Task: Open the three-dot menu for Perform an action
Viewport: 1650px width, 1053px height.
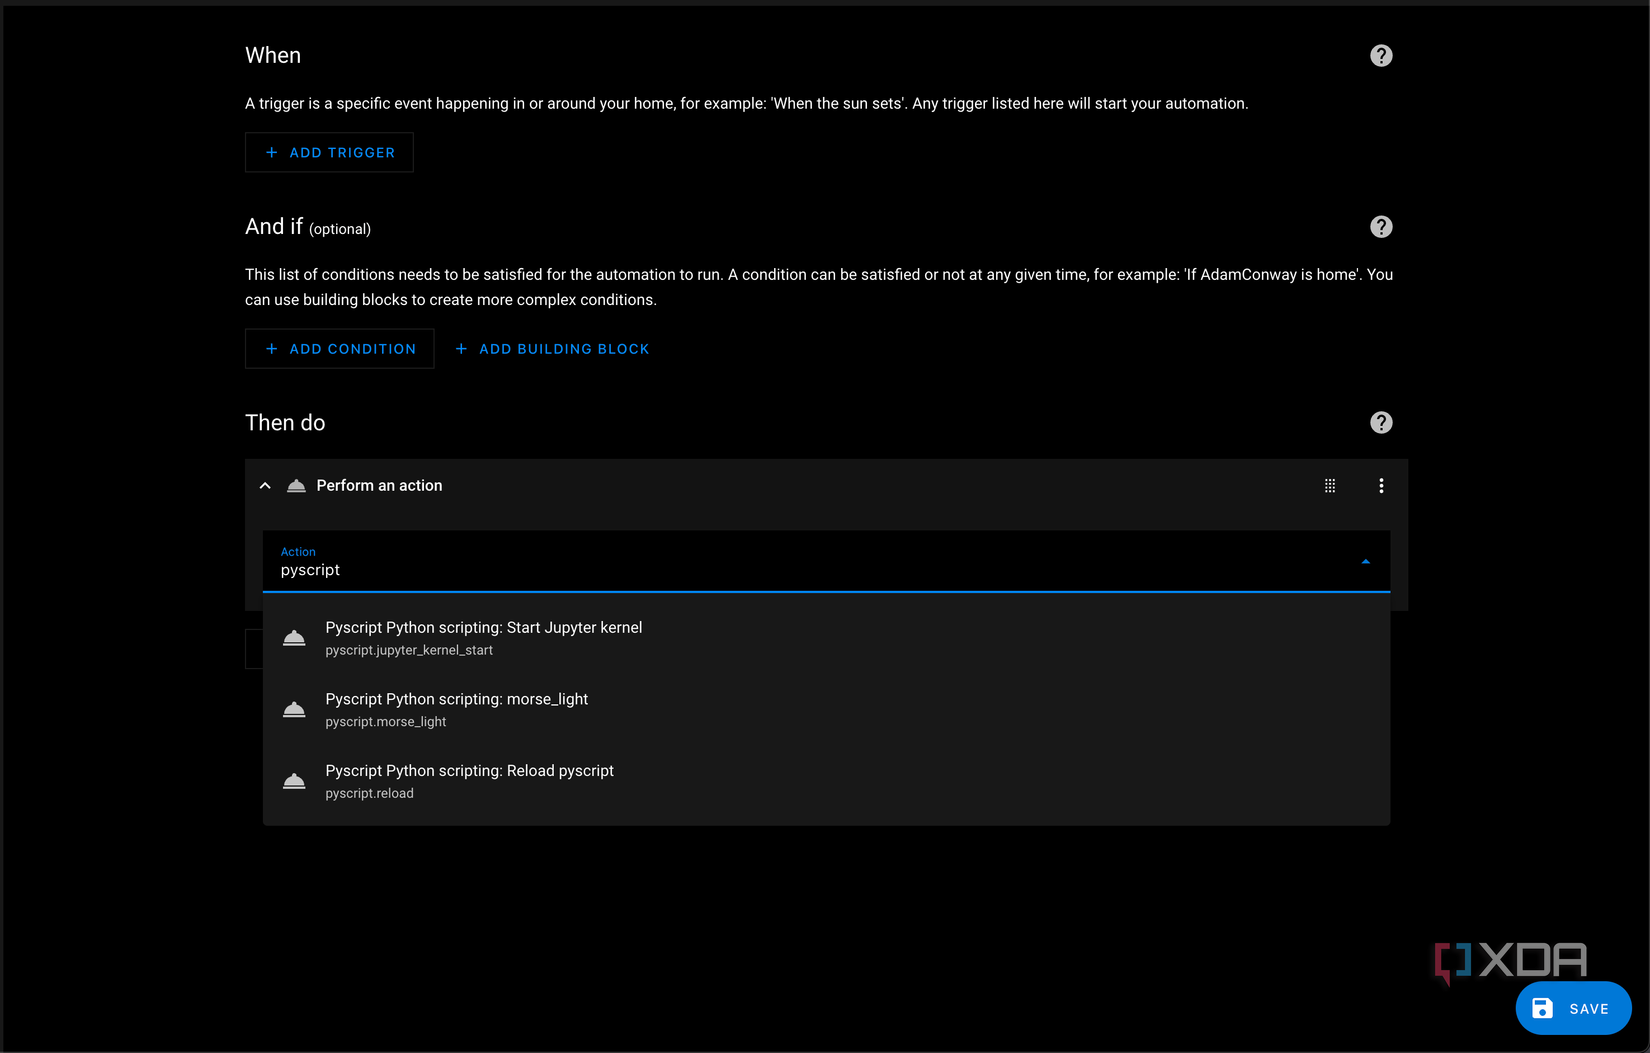Action: 1381,486
